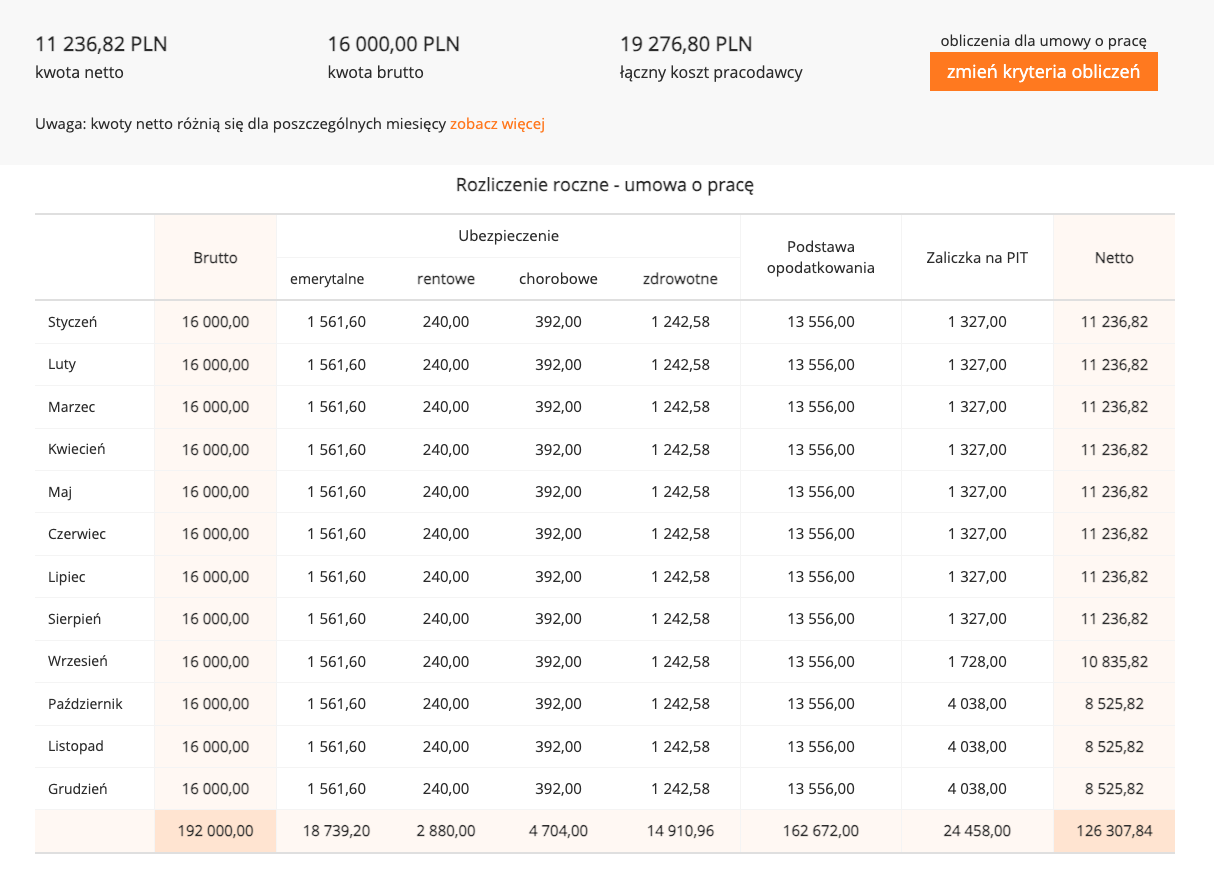Select the total brutto sum 192 000,00
The width and height of the screenshot is (1214, 870).
pos(215,830)
